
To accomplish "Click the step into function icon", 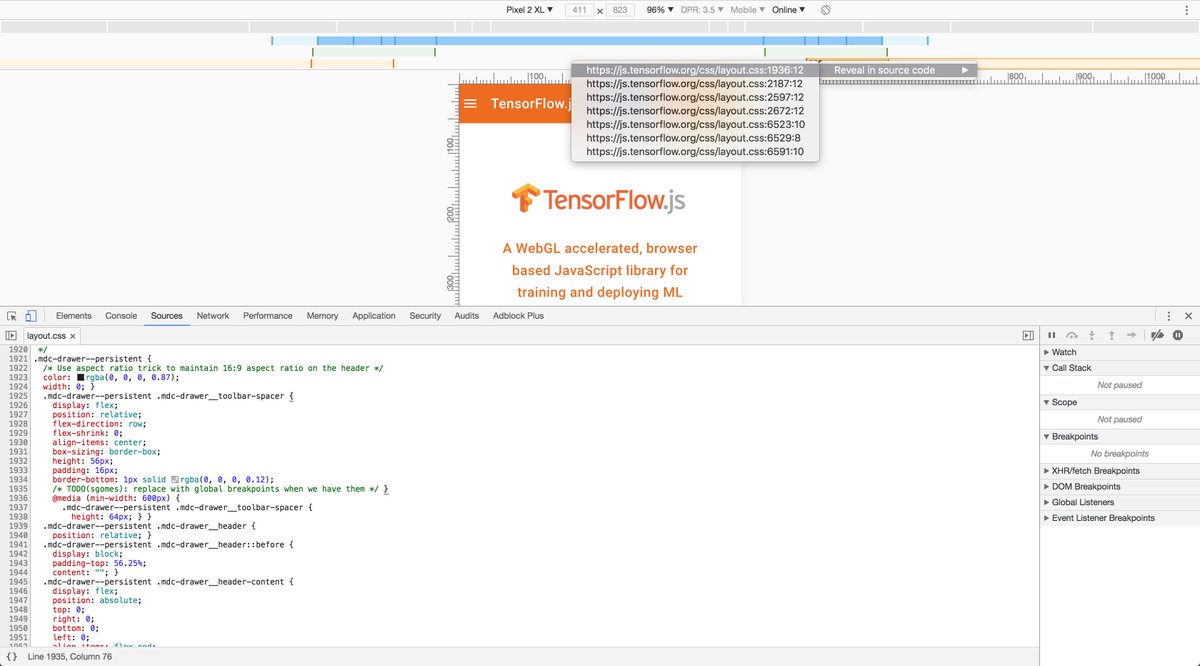I will [x=1092, y=336].
